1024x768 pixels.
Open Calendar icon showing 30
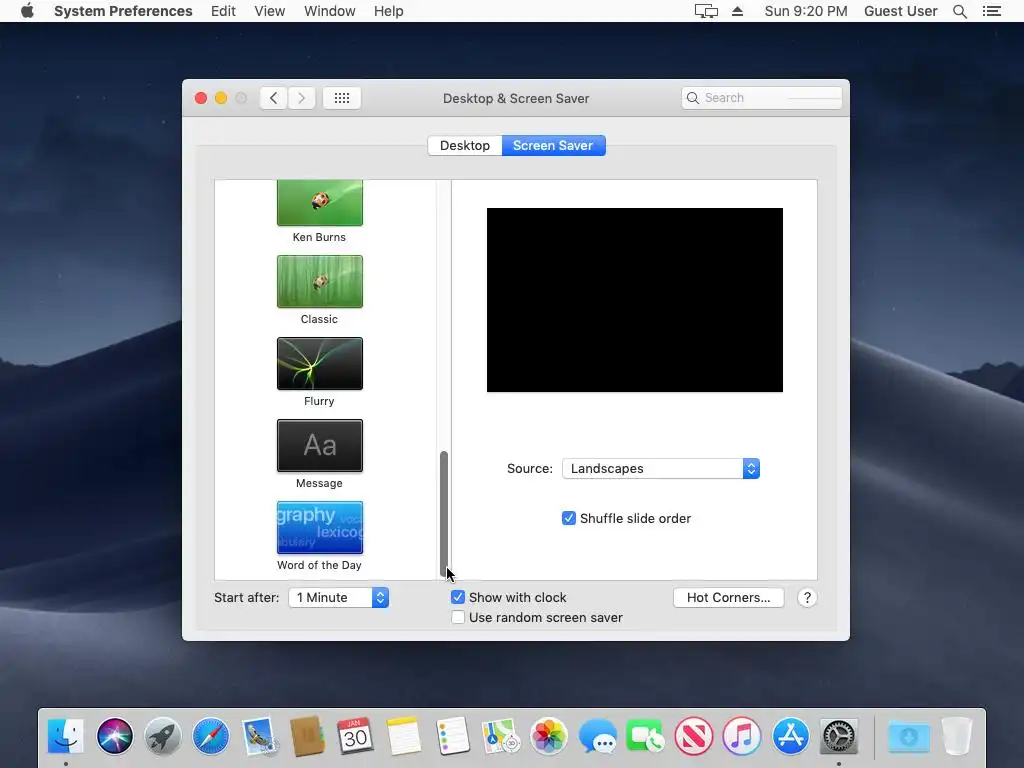(x=355, y=736)
